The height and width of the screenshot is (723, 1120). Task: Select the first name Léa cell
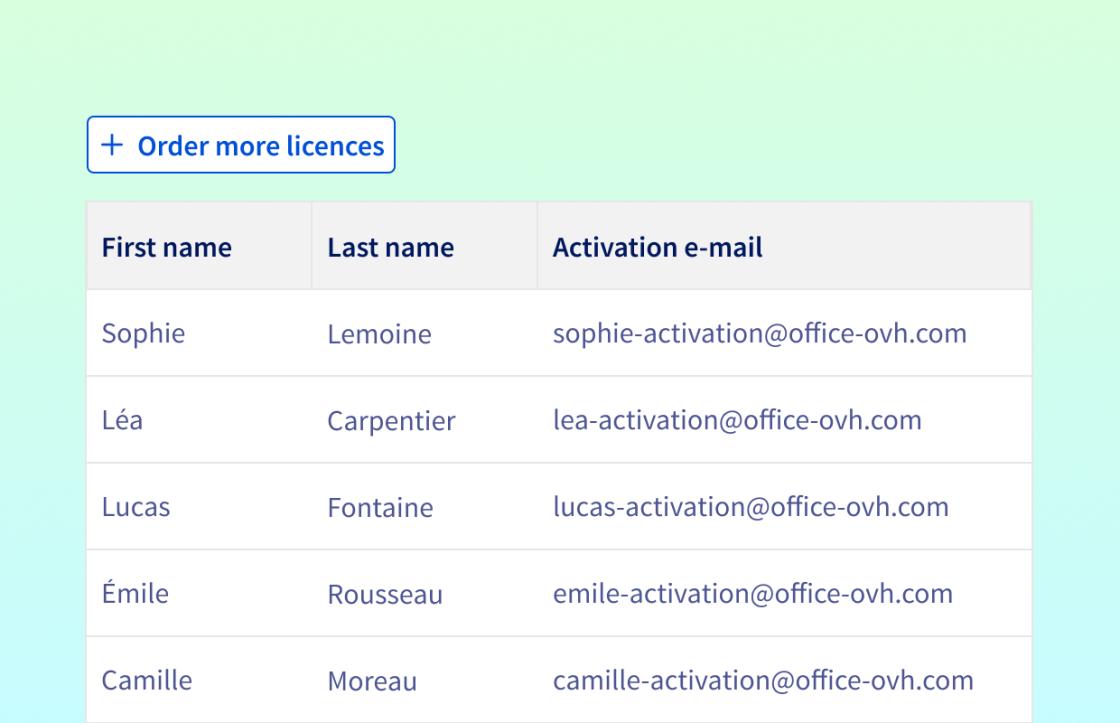point(122,420)
